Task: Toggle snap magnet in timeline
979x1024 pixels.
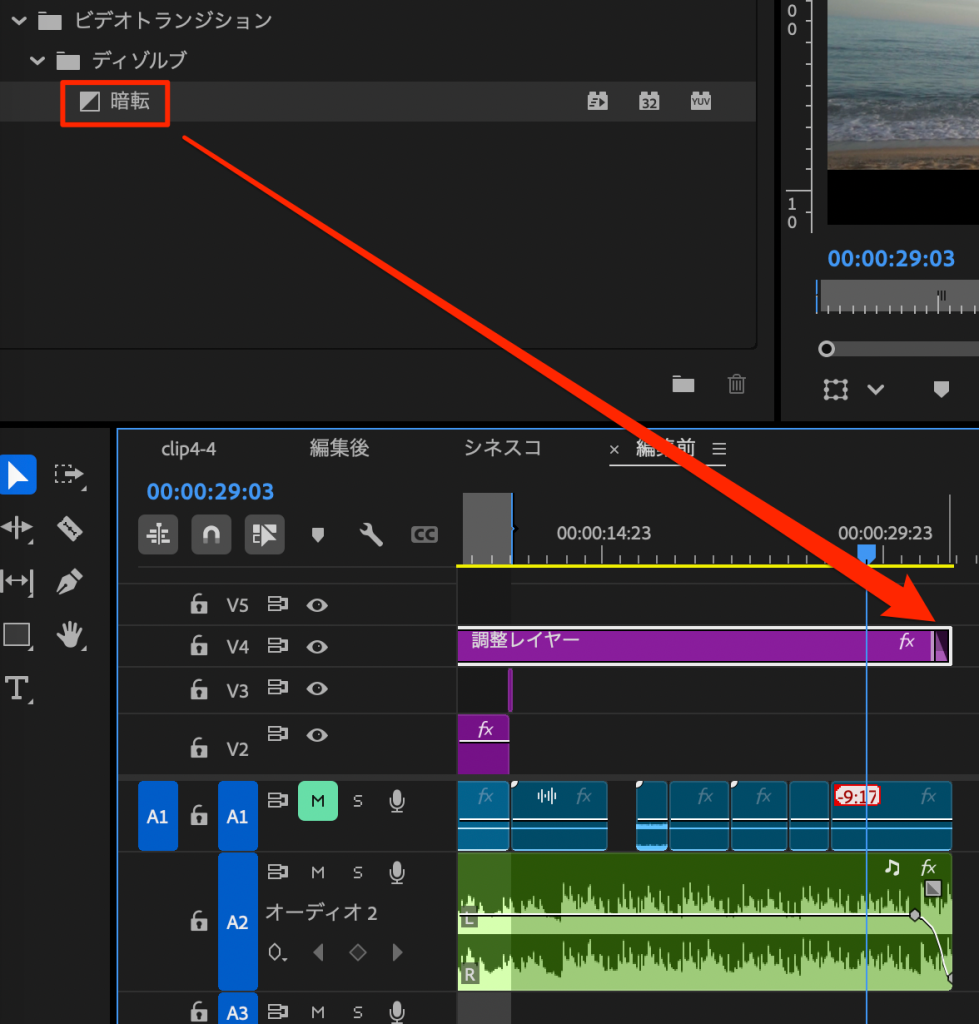Action: click(210, 535)
